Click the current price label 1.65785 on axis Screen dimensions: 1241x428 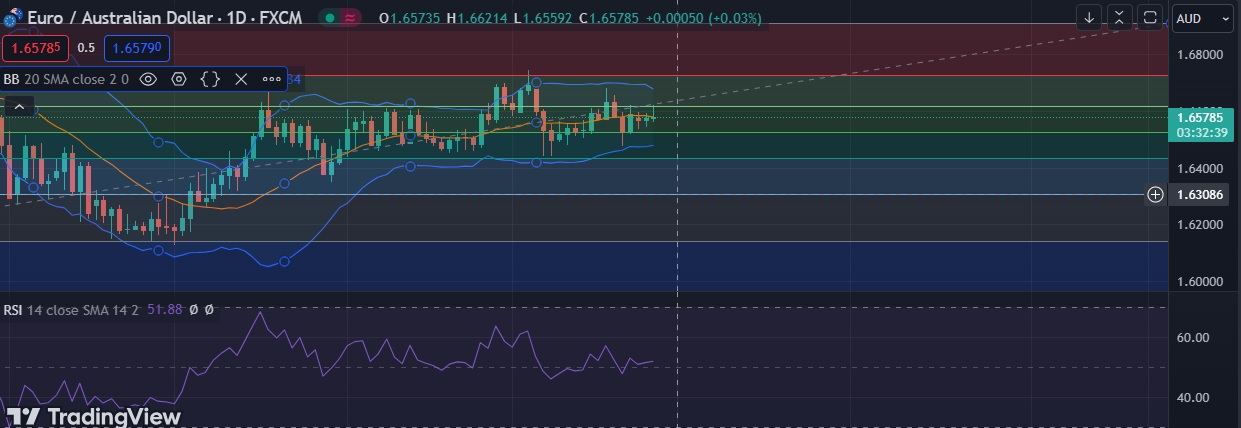[1201, 117]
